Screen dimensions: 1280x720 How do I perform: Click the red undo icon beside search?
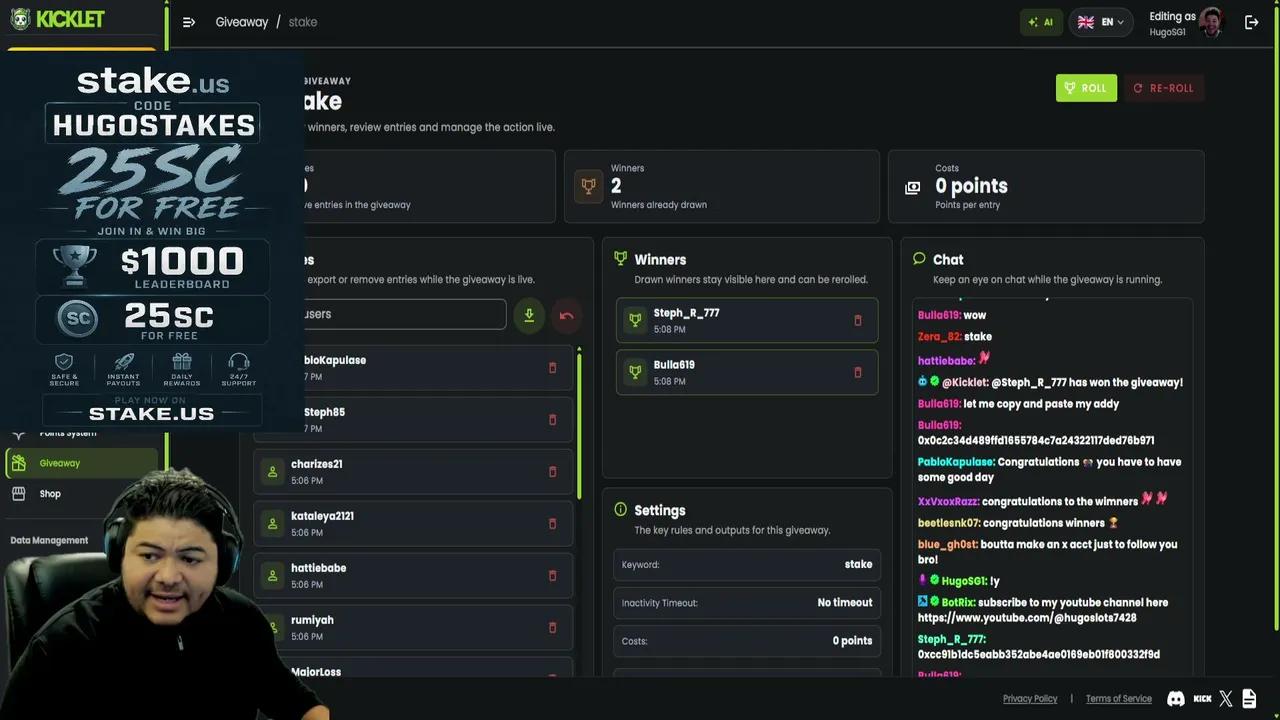point(566,315)
